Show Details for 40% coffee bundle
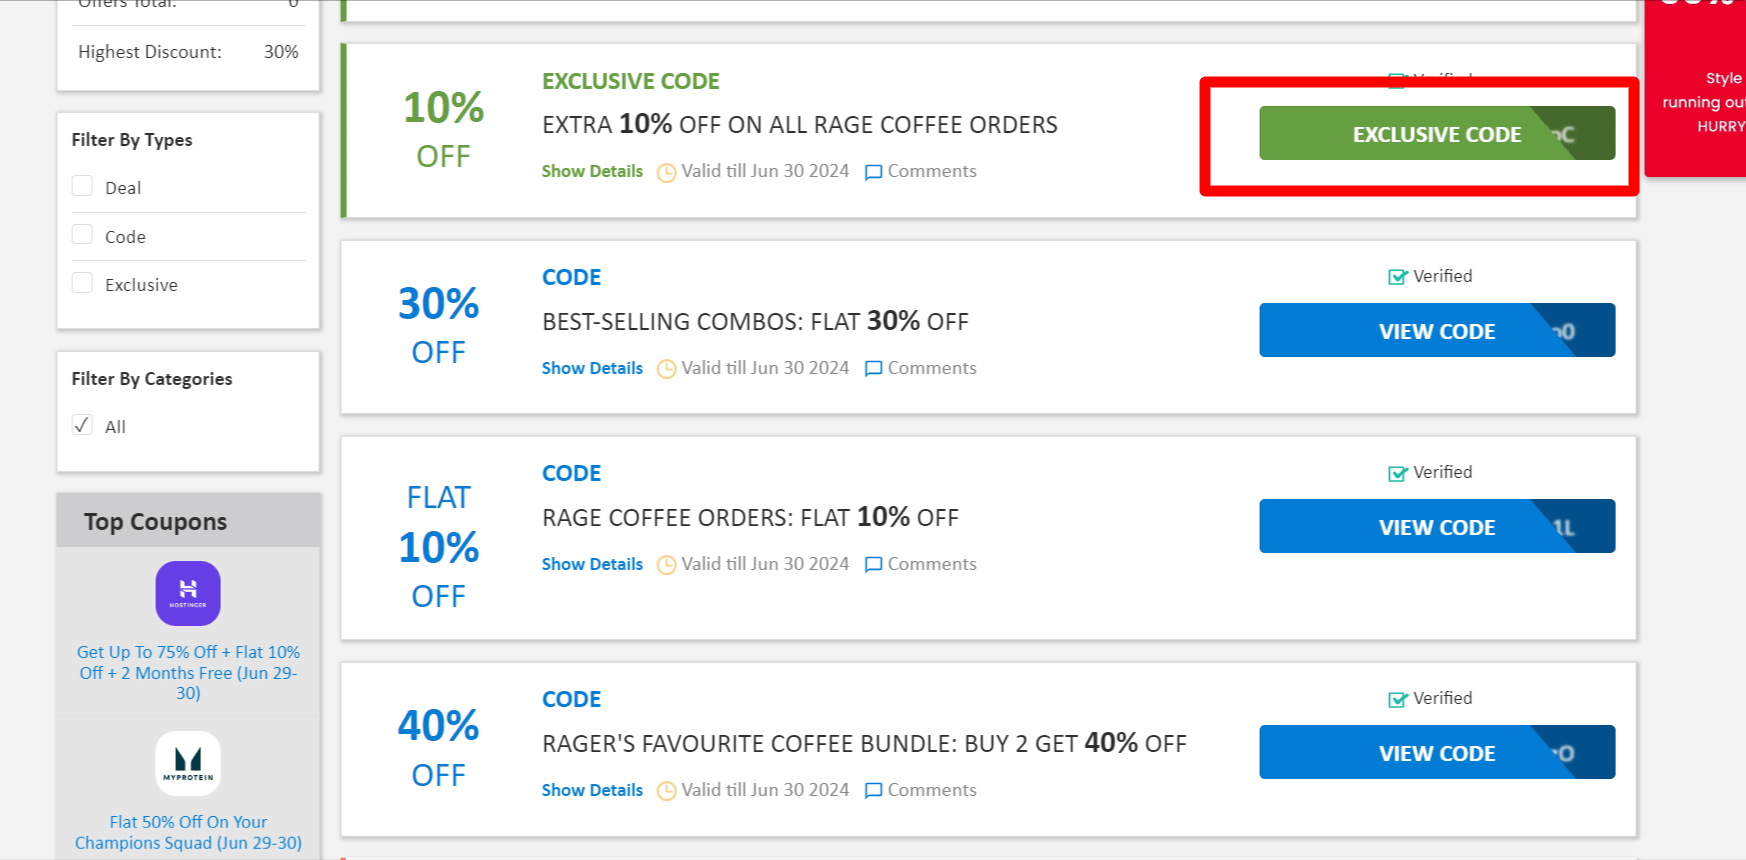1746x860 pixels. click(x=592, y=790)
